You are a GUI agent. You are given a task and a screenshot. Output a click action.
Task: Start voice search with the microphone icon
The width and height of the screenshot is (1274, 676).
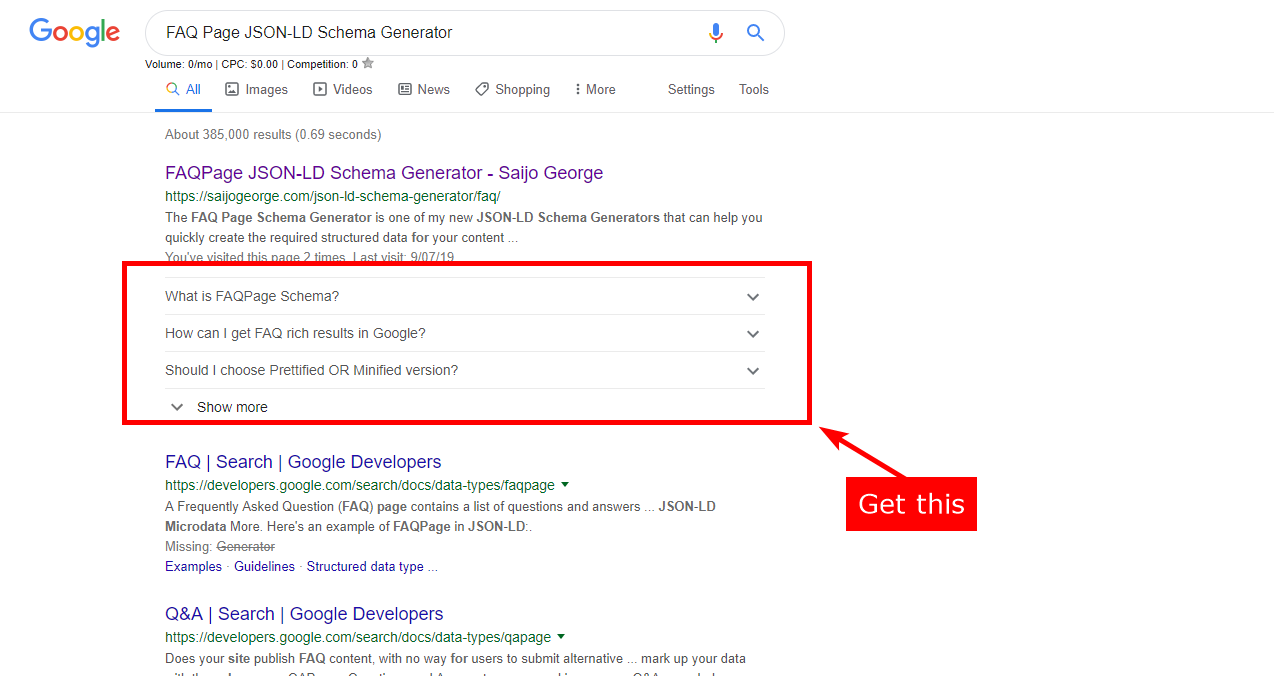point(716,32)
